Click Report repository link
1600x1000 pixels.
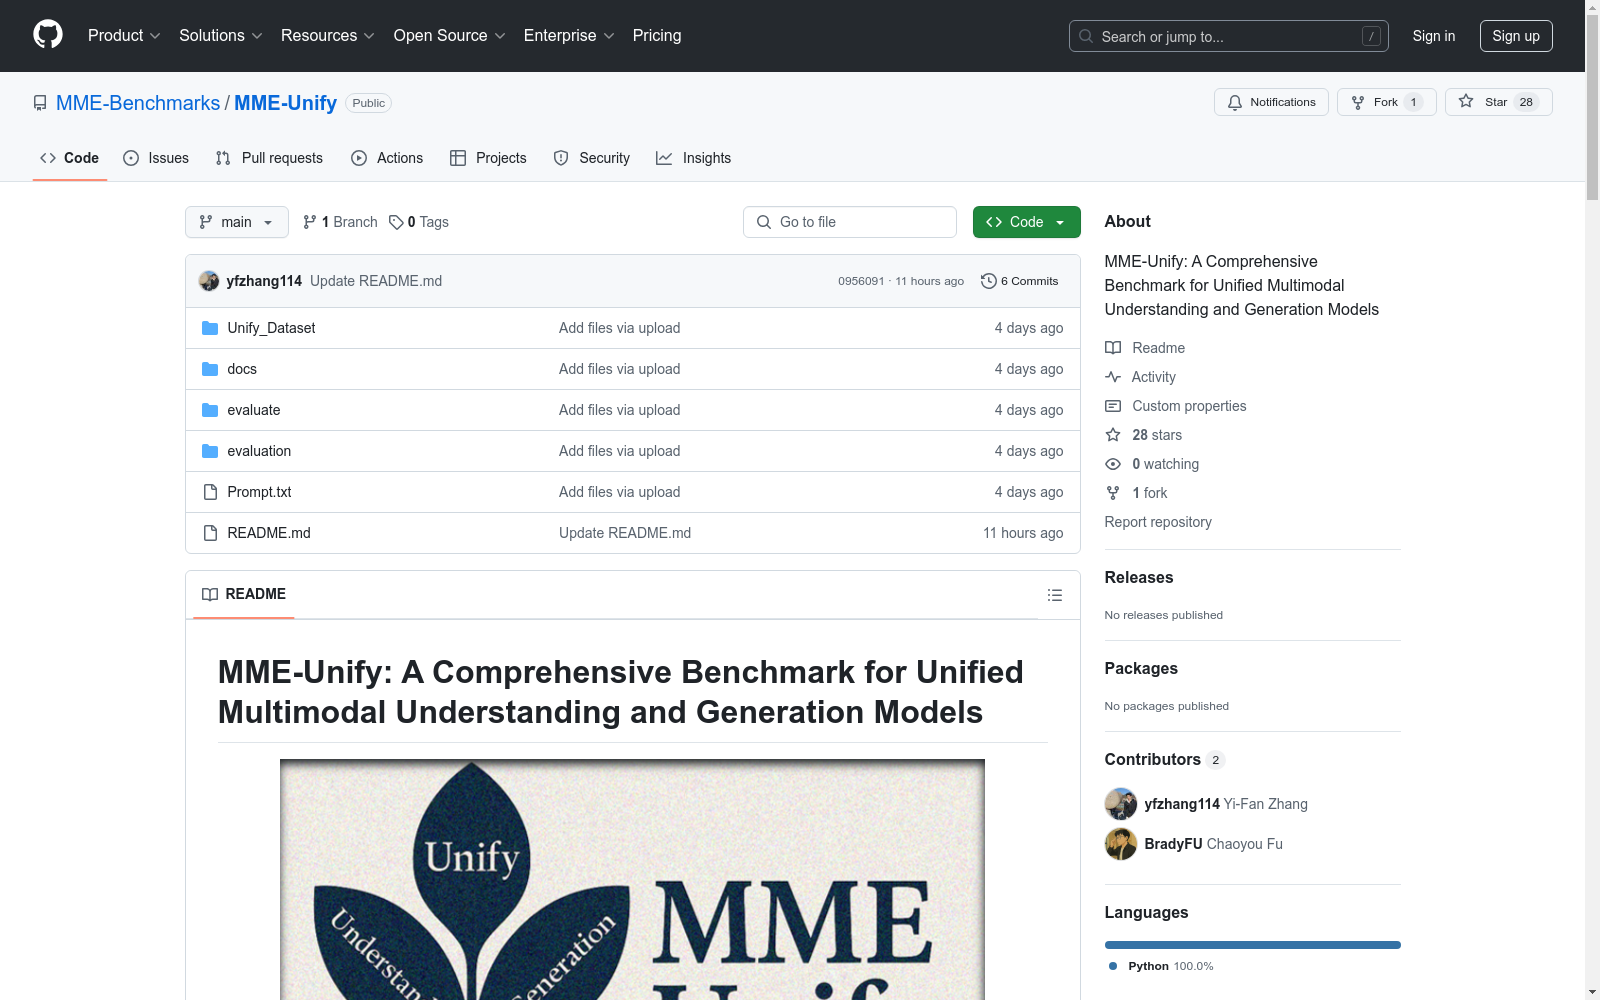point(1158,522)
